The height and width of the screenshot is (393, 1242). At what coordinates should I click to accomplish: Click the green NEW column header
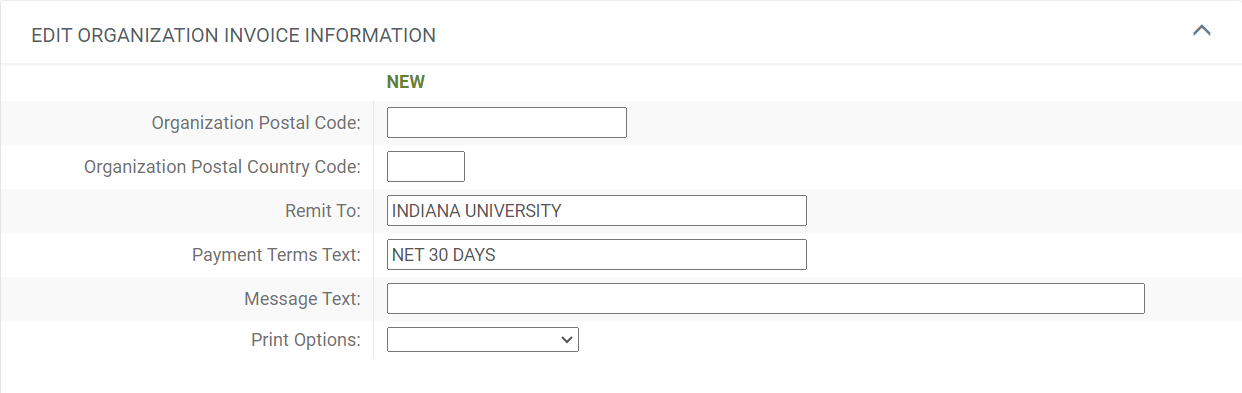click(x=406, y=82)
